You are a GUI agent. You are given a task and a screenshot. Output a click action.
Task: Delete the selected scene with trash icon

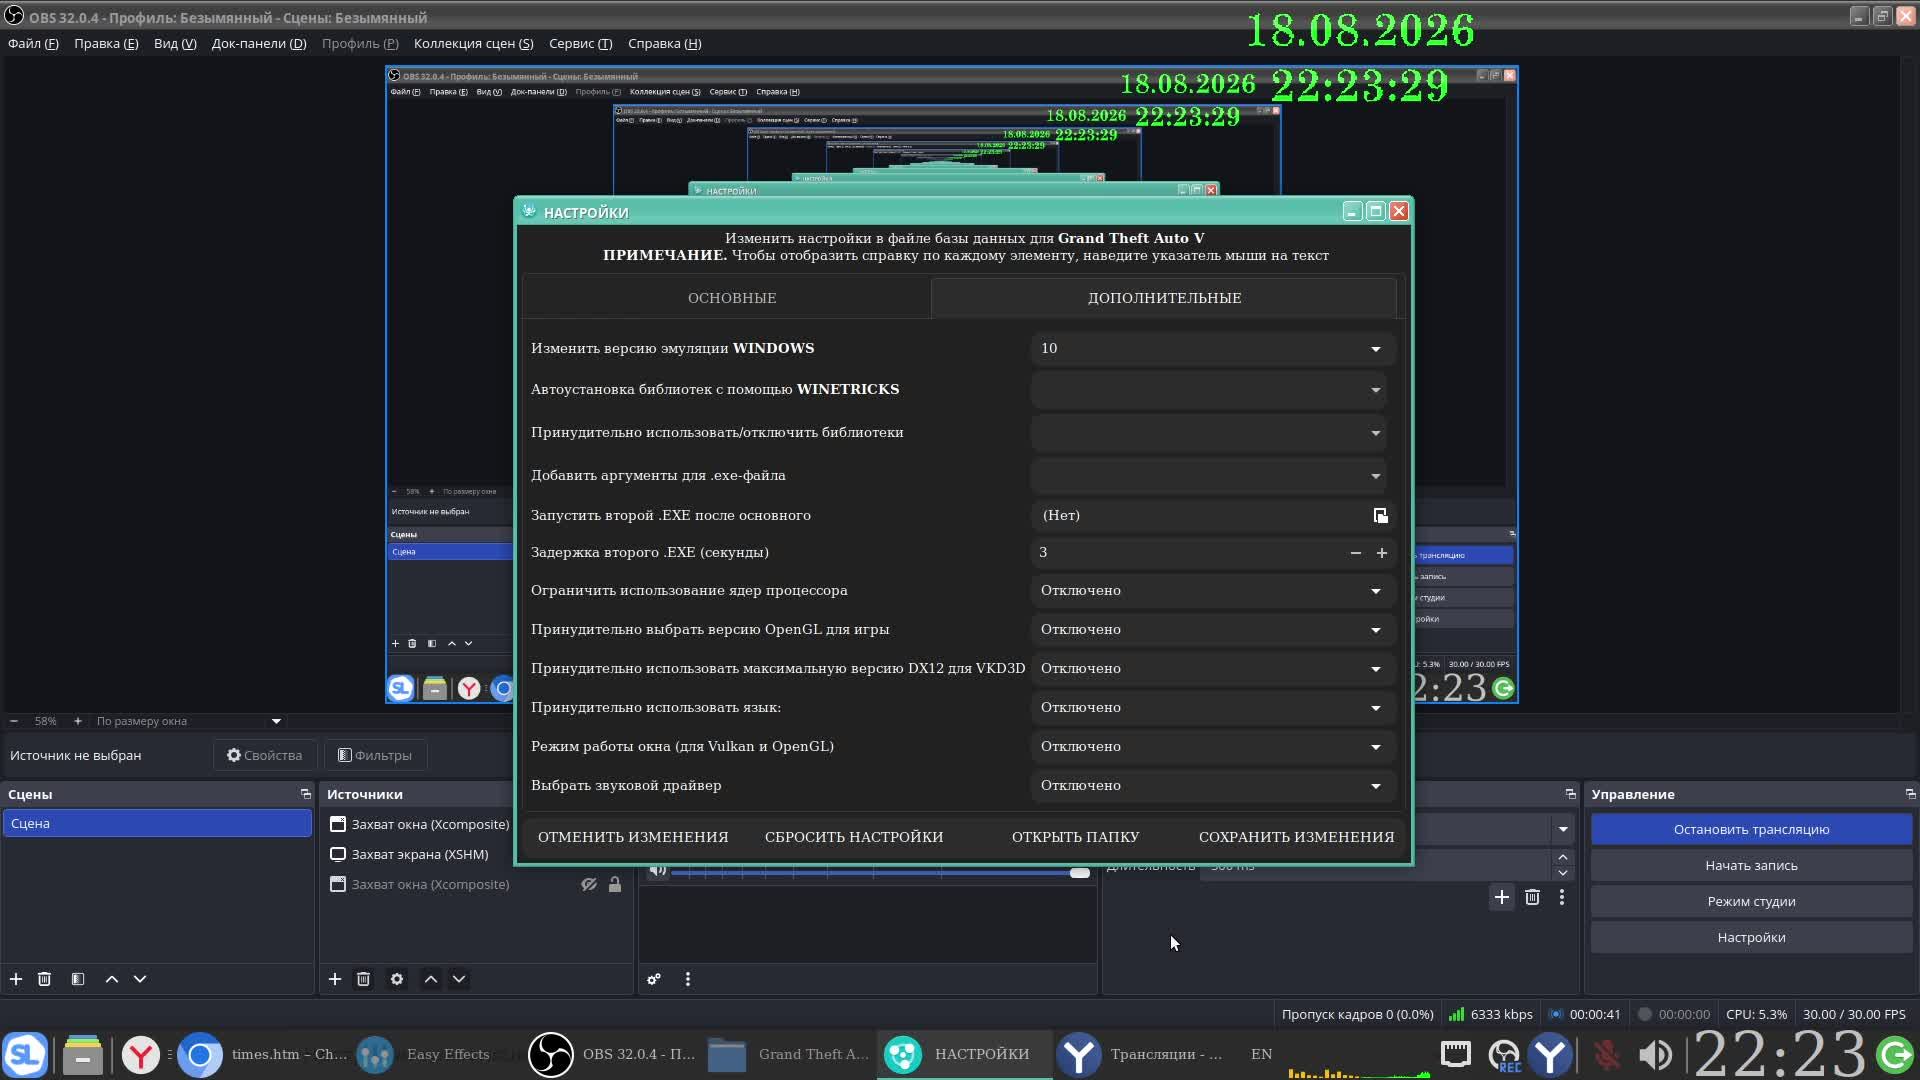(44, 979)
